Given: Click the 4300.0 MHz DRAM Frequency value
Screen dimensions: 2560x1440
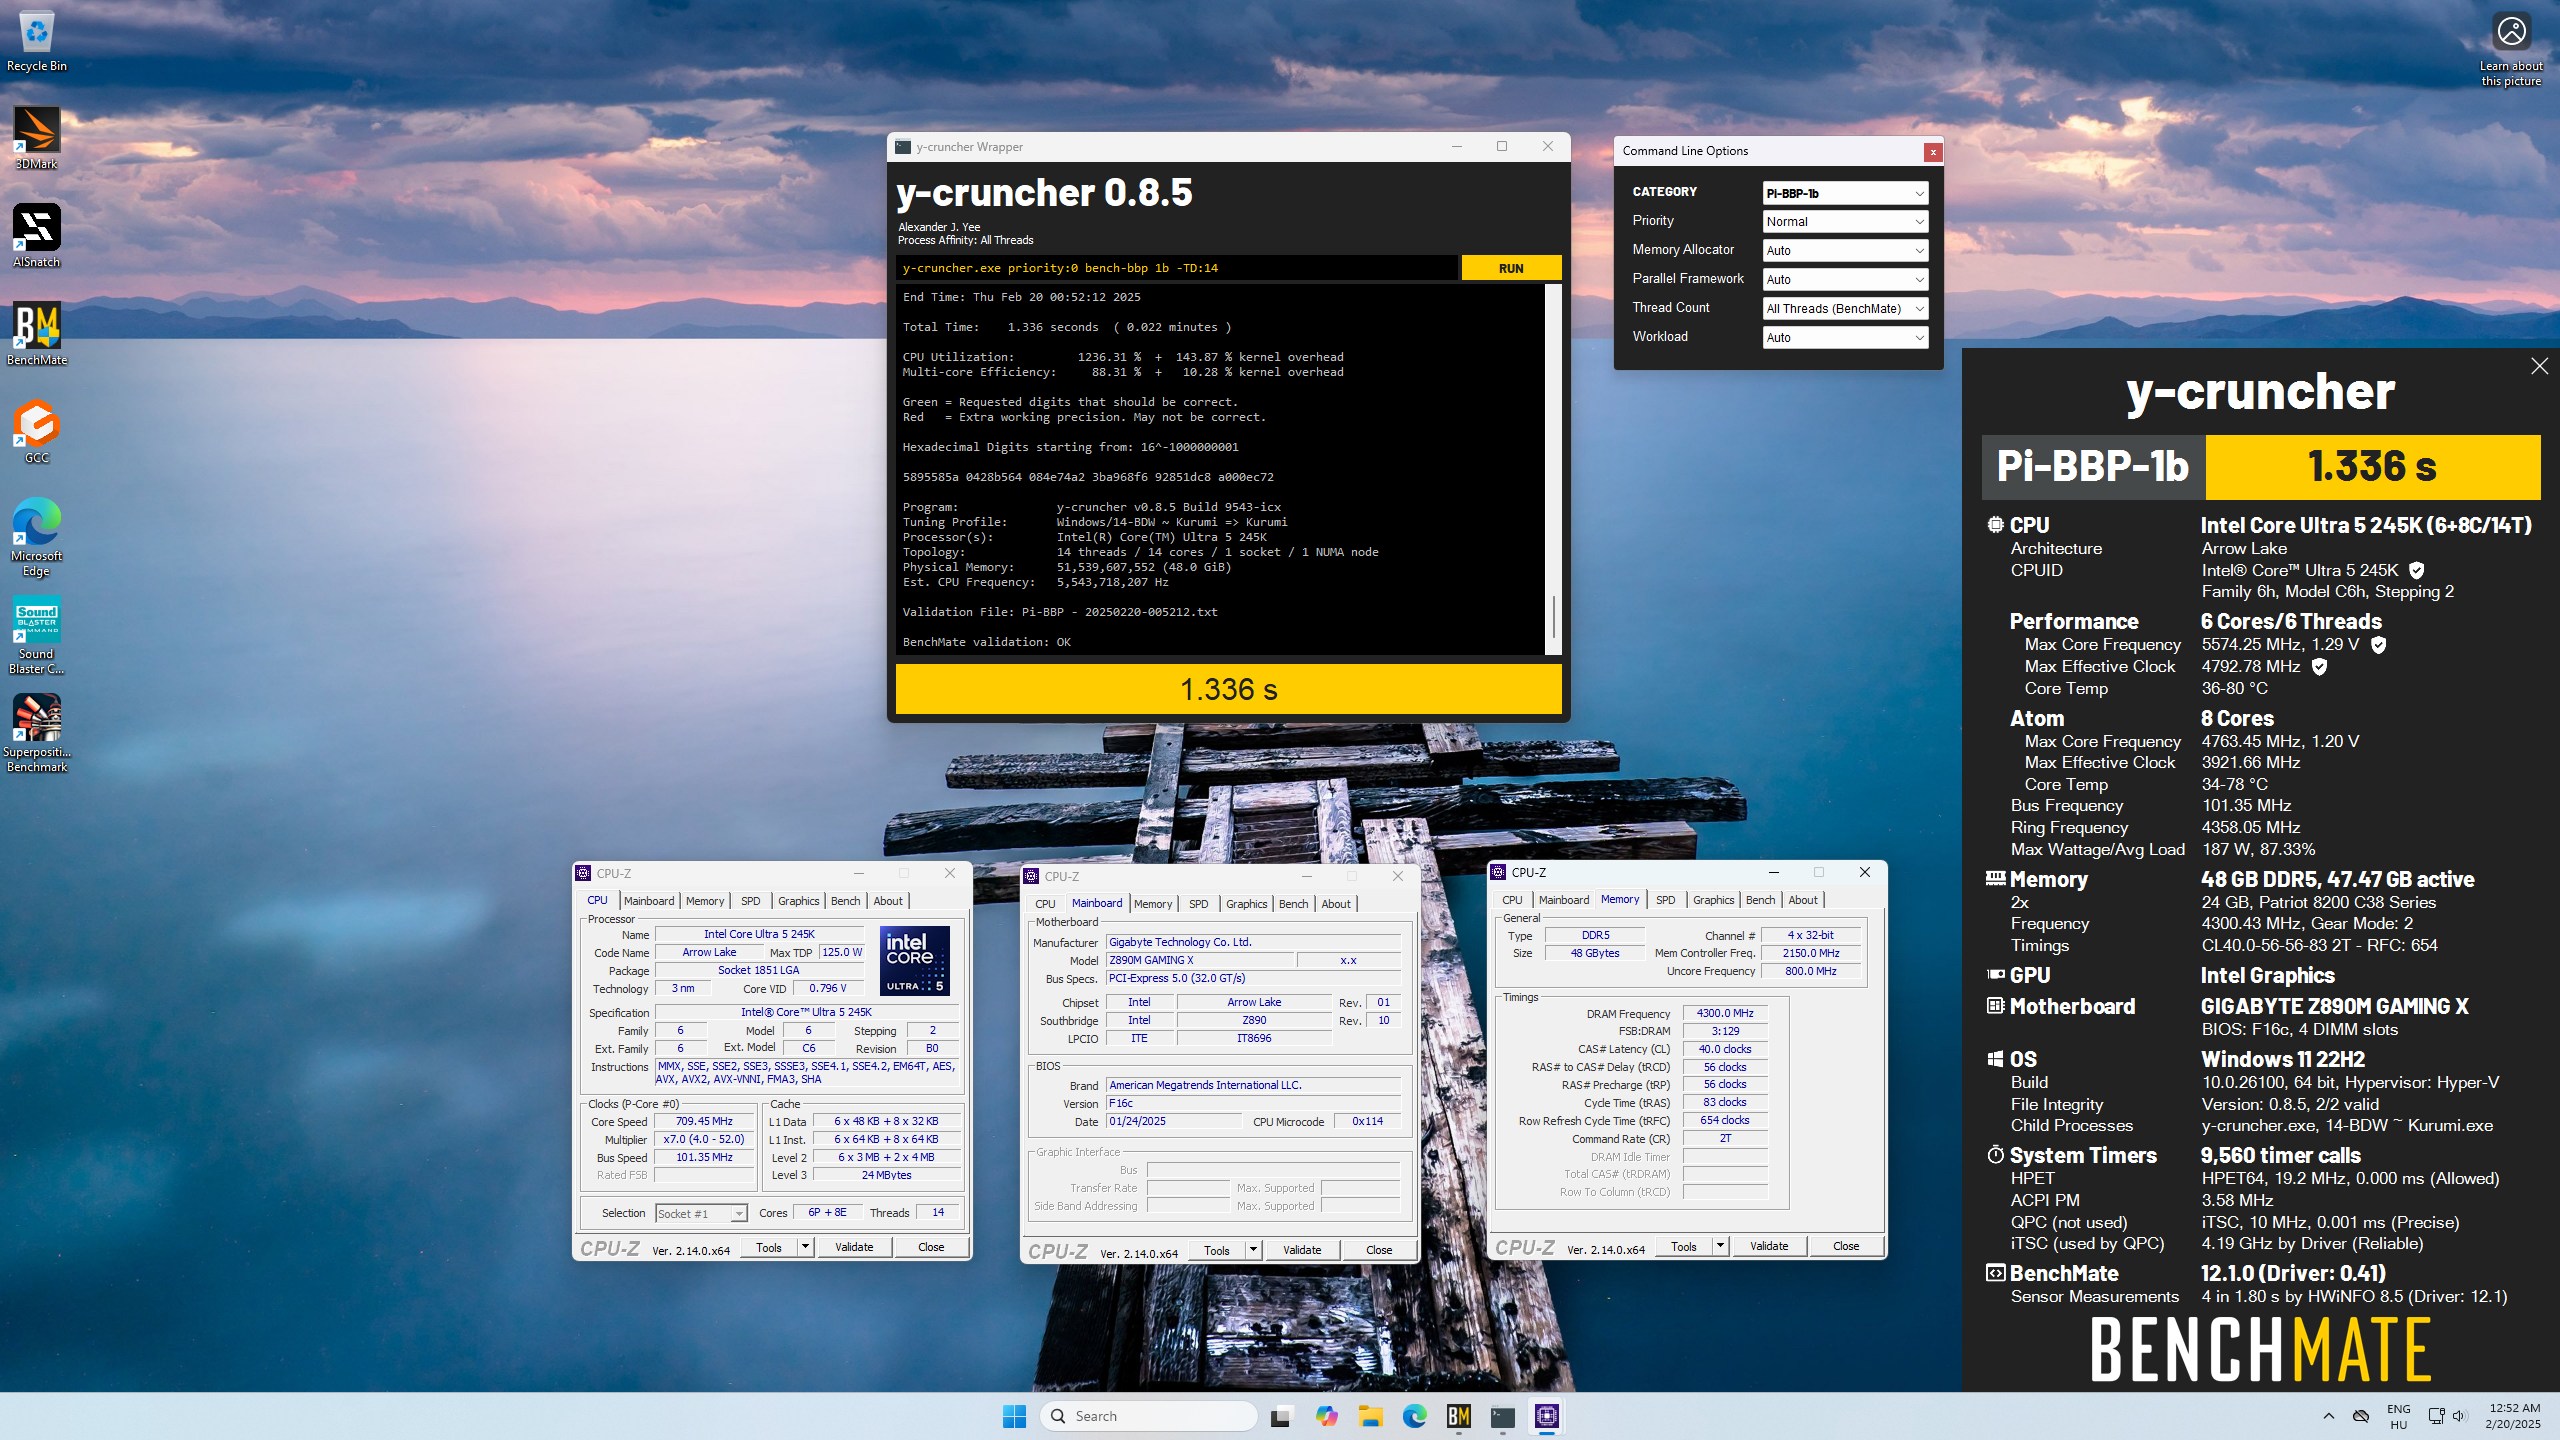Looking at the screenshot, I should pos(1725,1013).
